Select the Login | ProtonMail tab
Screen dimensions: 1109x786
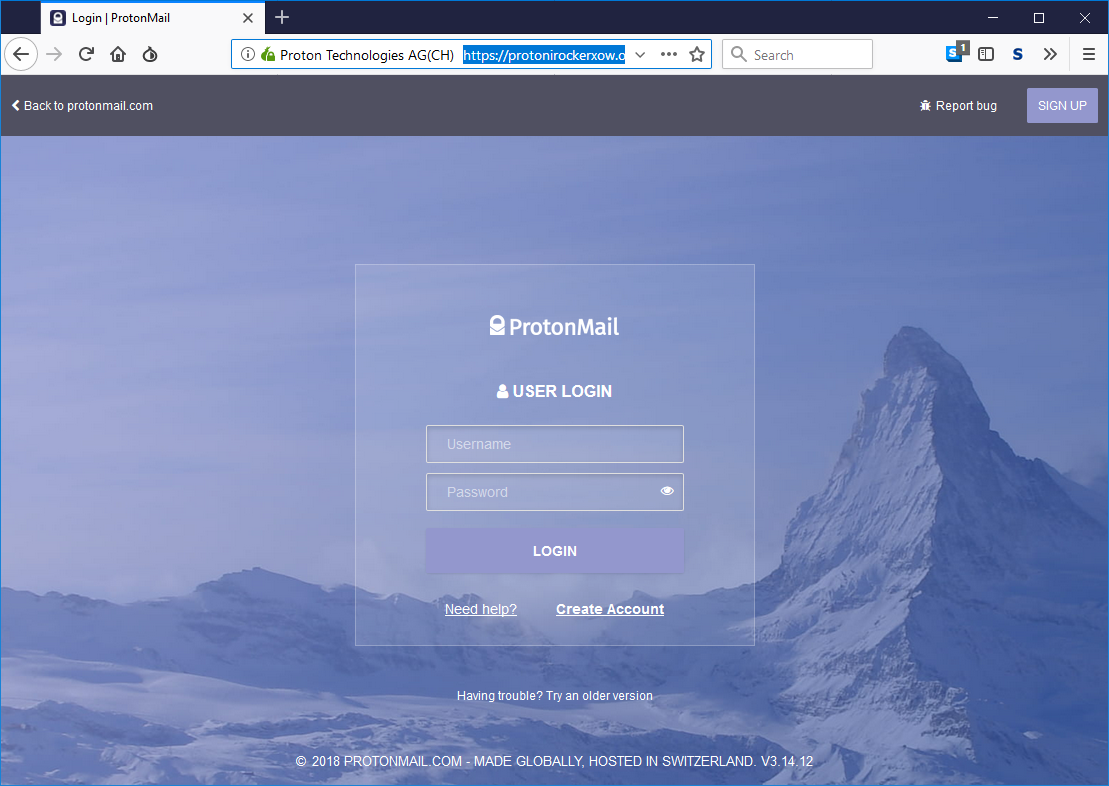[x=153, y=18]
